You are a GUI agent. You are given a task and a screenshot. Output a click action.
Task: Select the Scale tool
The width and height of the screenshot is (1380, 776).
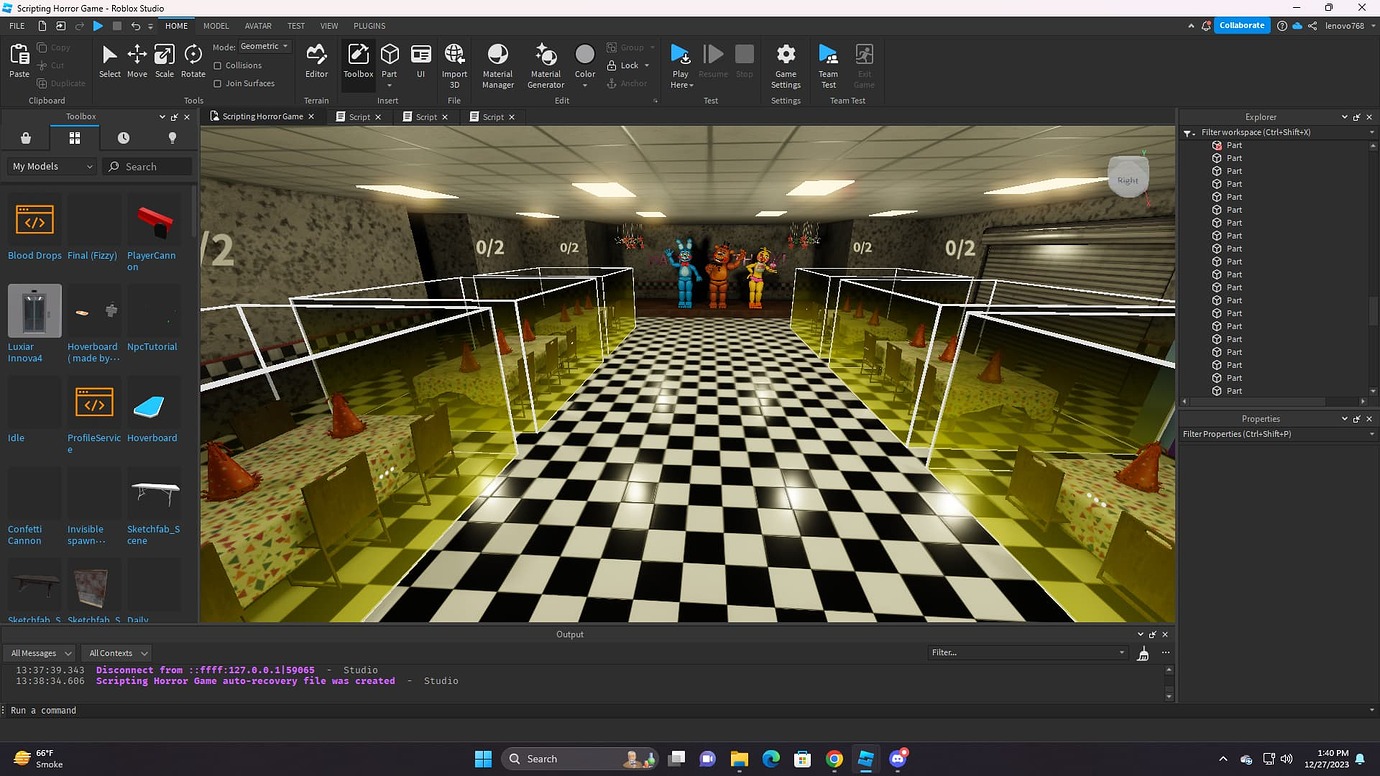pos(163,60)
